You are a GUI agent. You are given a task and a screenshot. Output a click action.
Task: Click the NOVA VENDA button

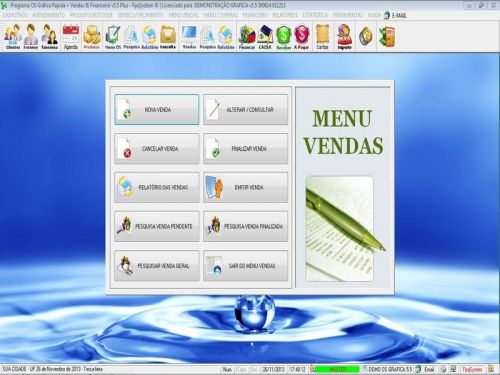(x=157, y=110)
